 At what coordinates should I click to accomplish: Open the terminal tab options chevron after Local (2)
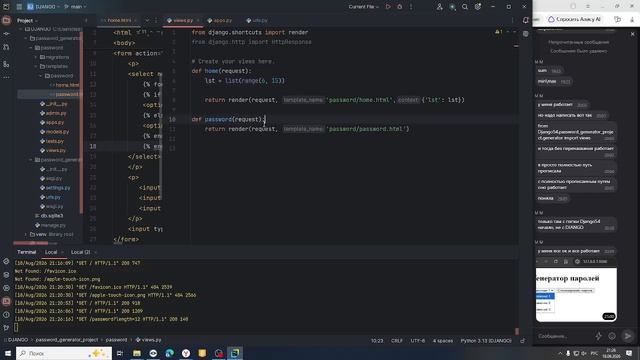96,252
